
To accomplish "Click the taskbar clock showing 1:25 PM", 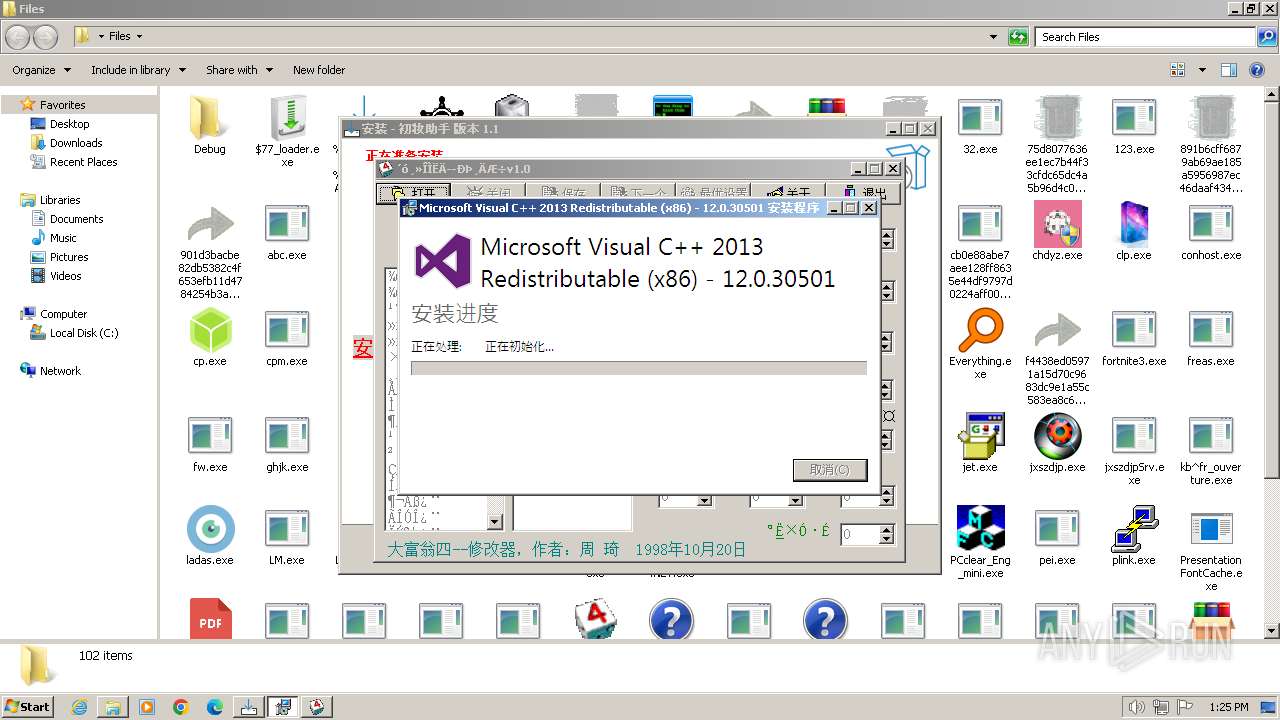I will [x=1229, y=707].
